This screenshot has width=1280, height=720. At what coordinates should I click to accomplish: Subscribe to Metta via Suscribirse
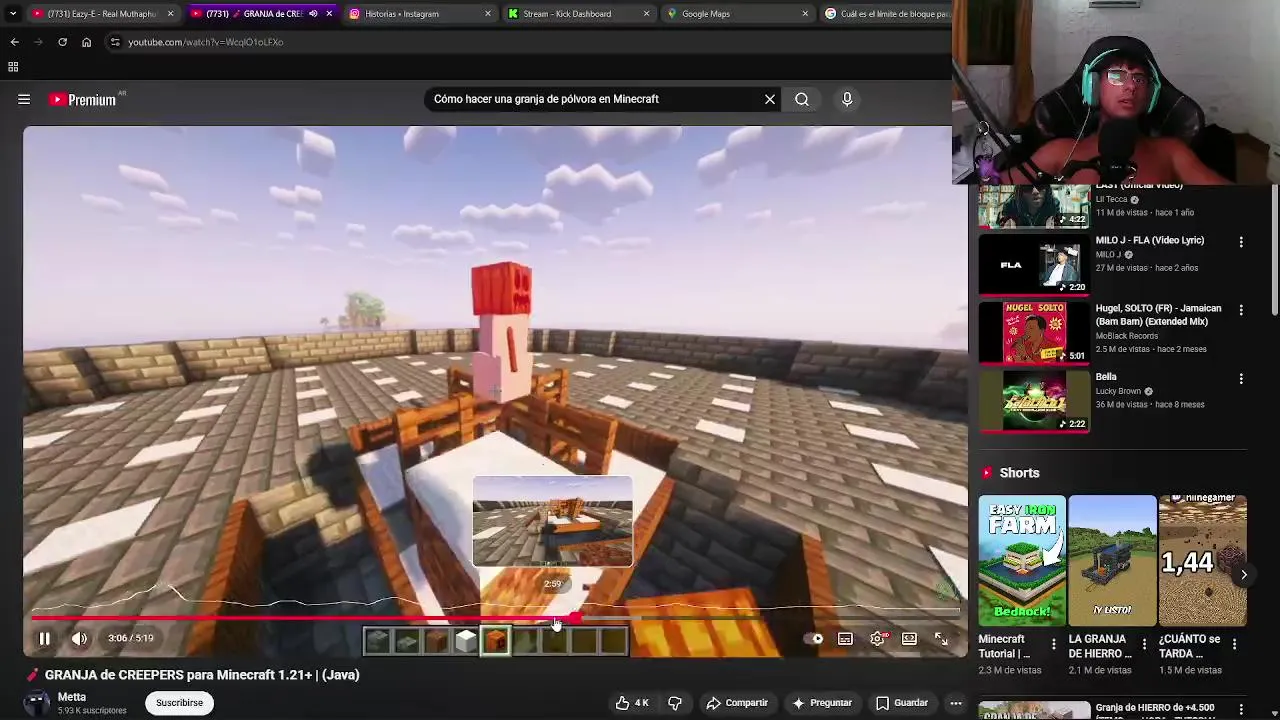click(x=179, y=703)
